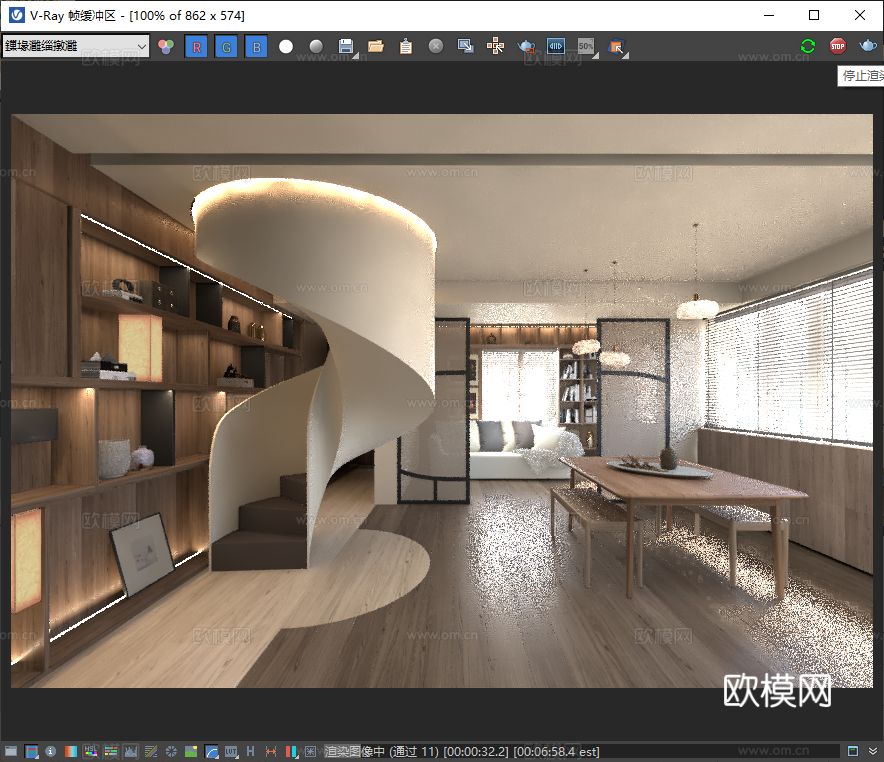
Task: View the alpha channel of the render
Action: [286, 46]
